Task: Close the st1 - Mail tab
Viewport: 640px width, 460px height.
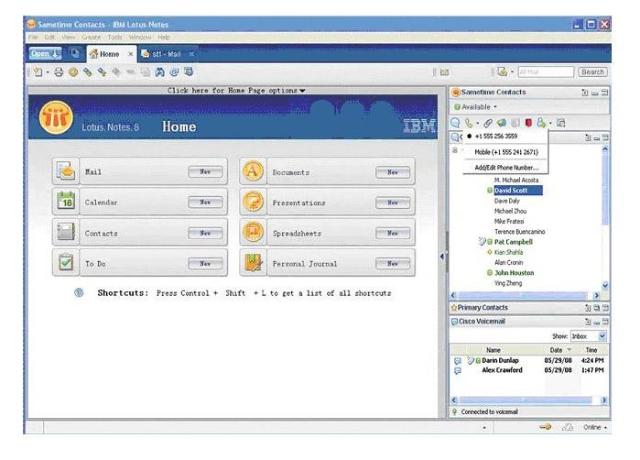Action: coord(191,54)
